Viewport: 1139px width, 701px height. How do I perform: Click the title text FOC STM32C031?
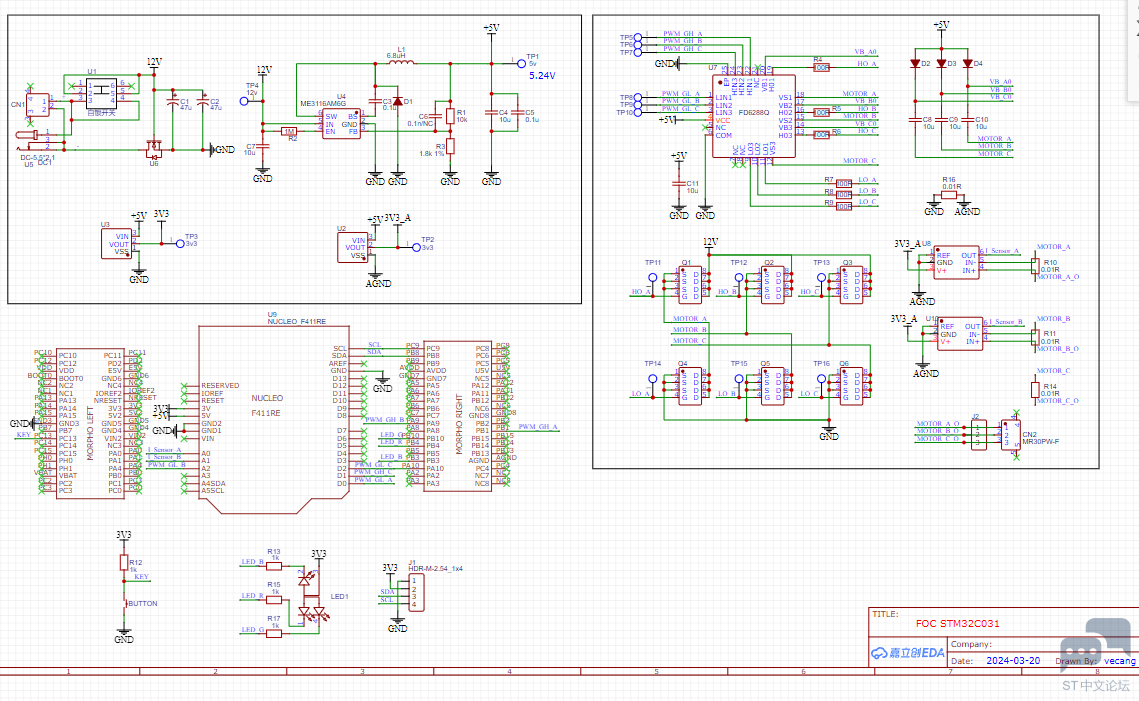coord(957,623)
